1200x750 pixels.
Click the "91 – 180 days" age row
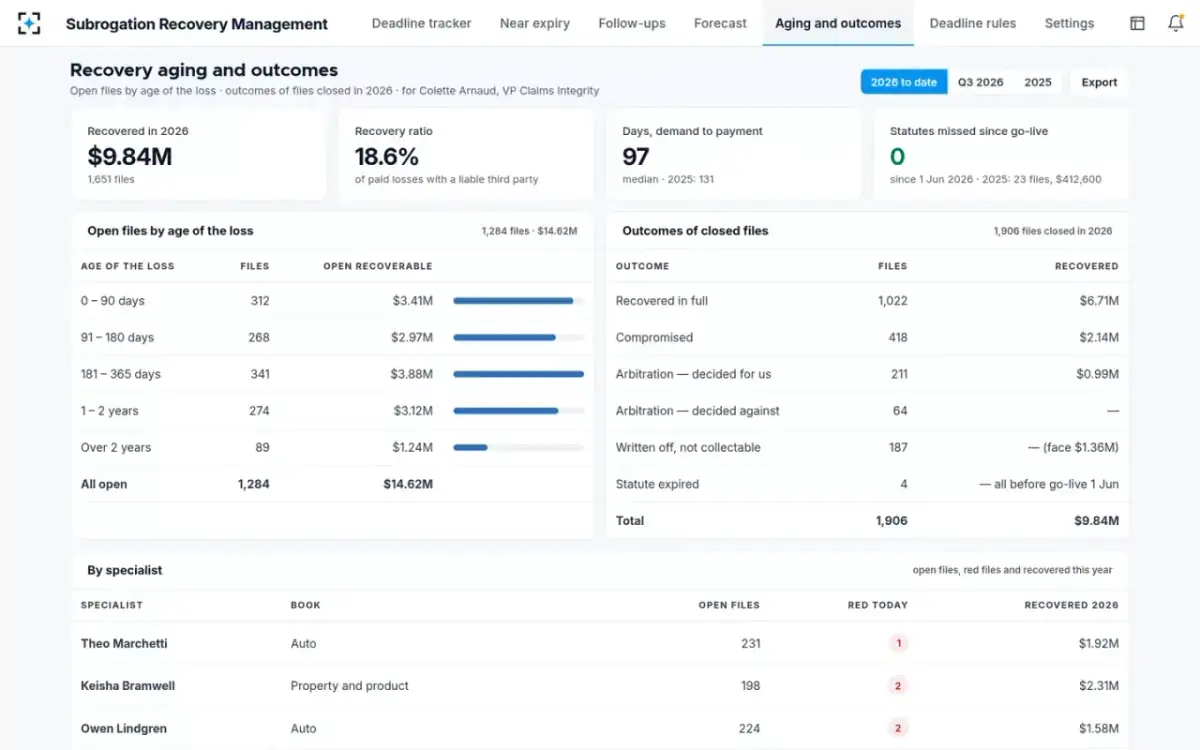pyautogui.click(x=332, y=338)
